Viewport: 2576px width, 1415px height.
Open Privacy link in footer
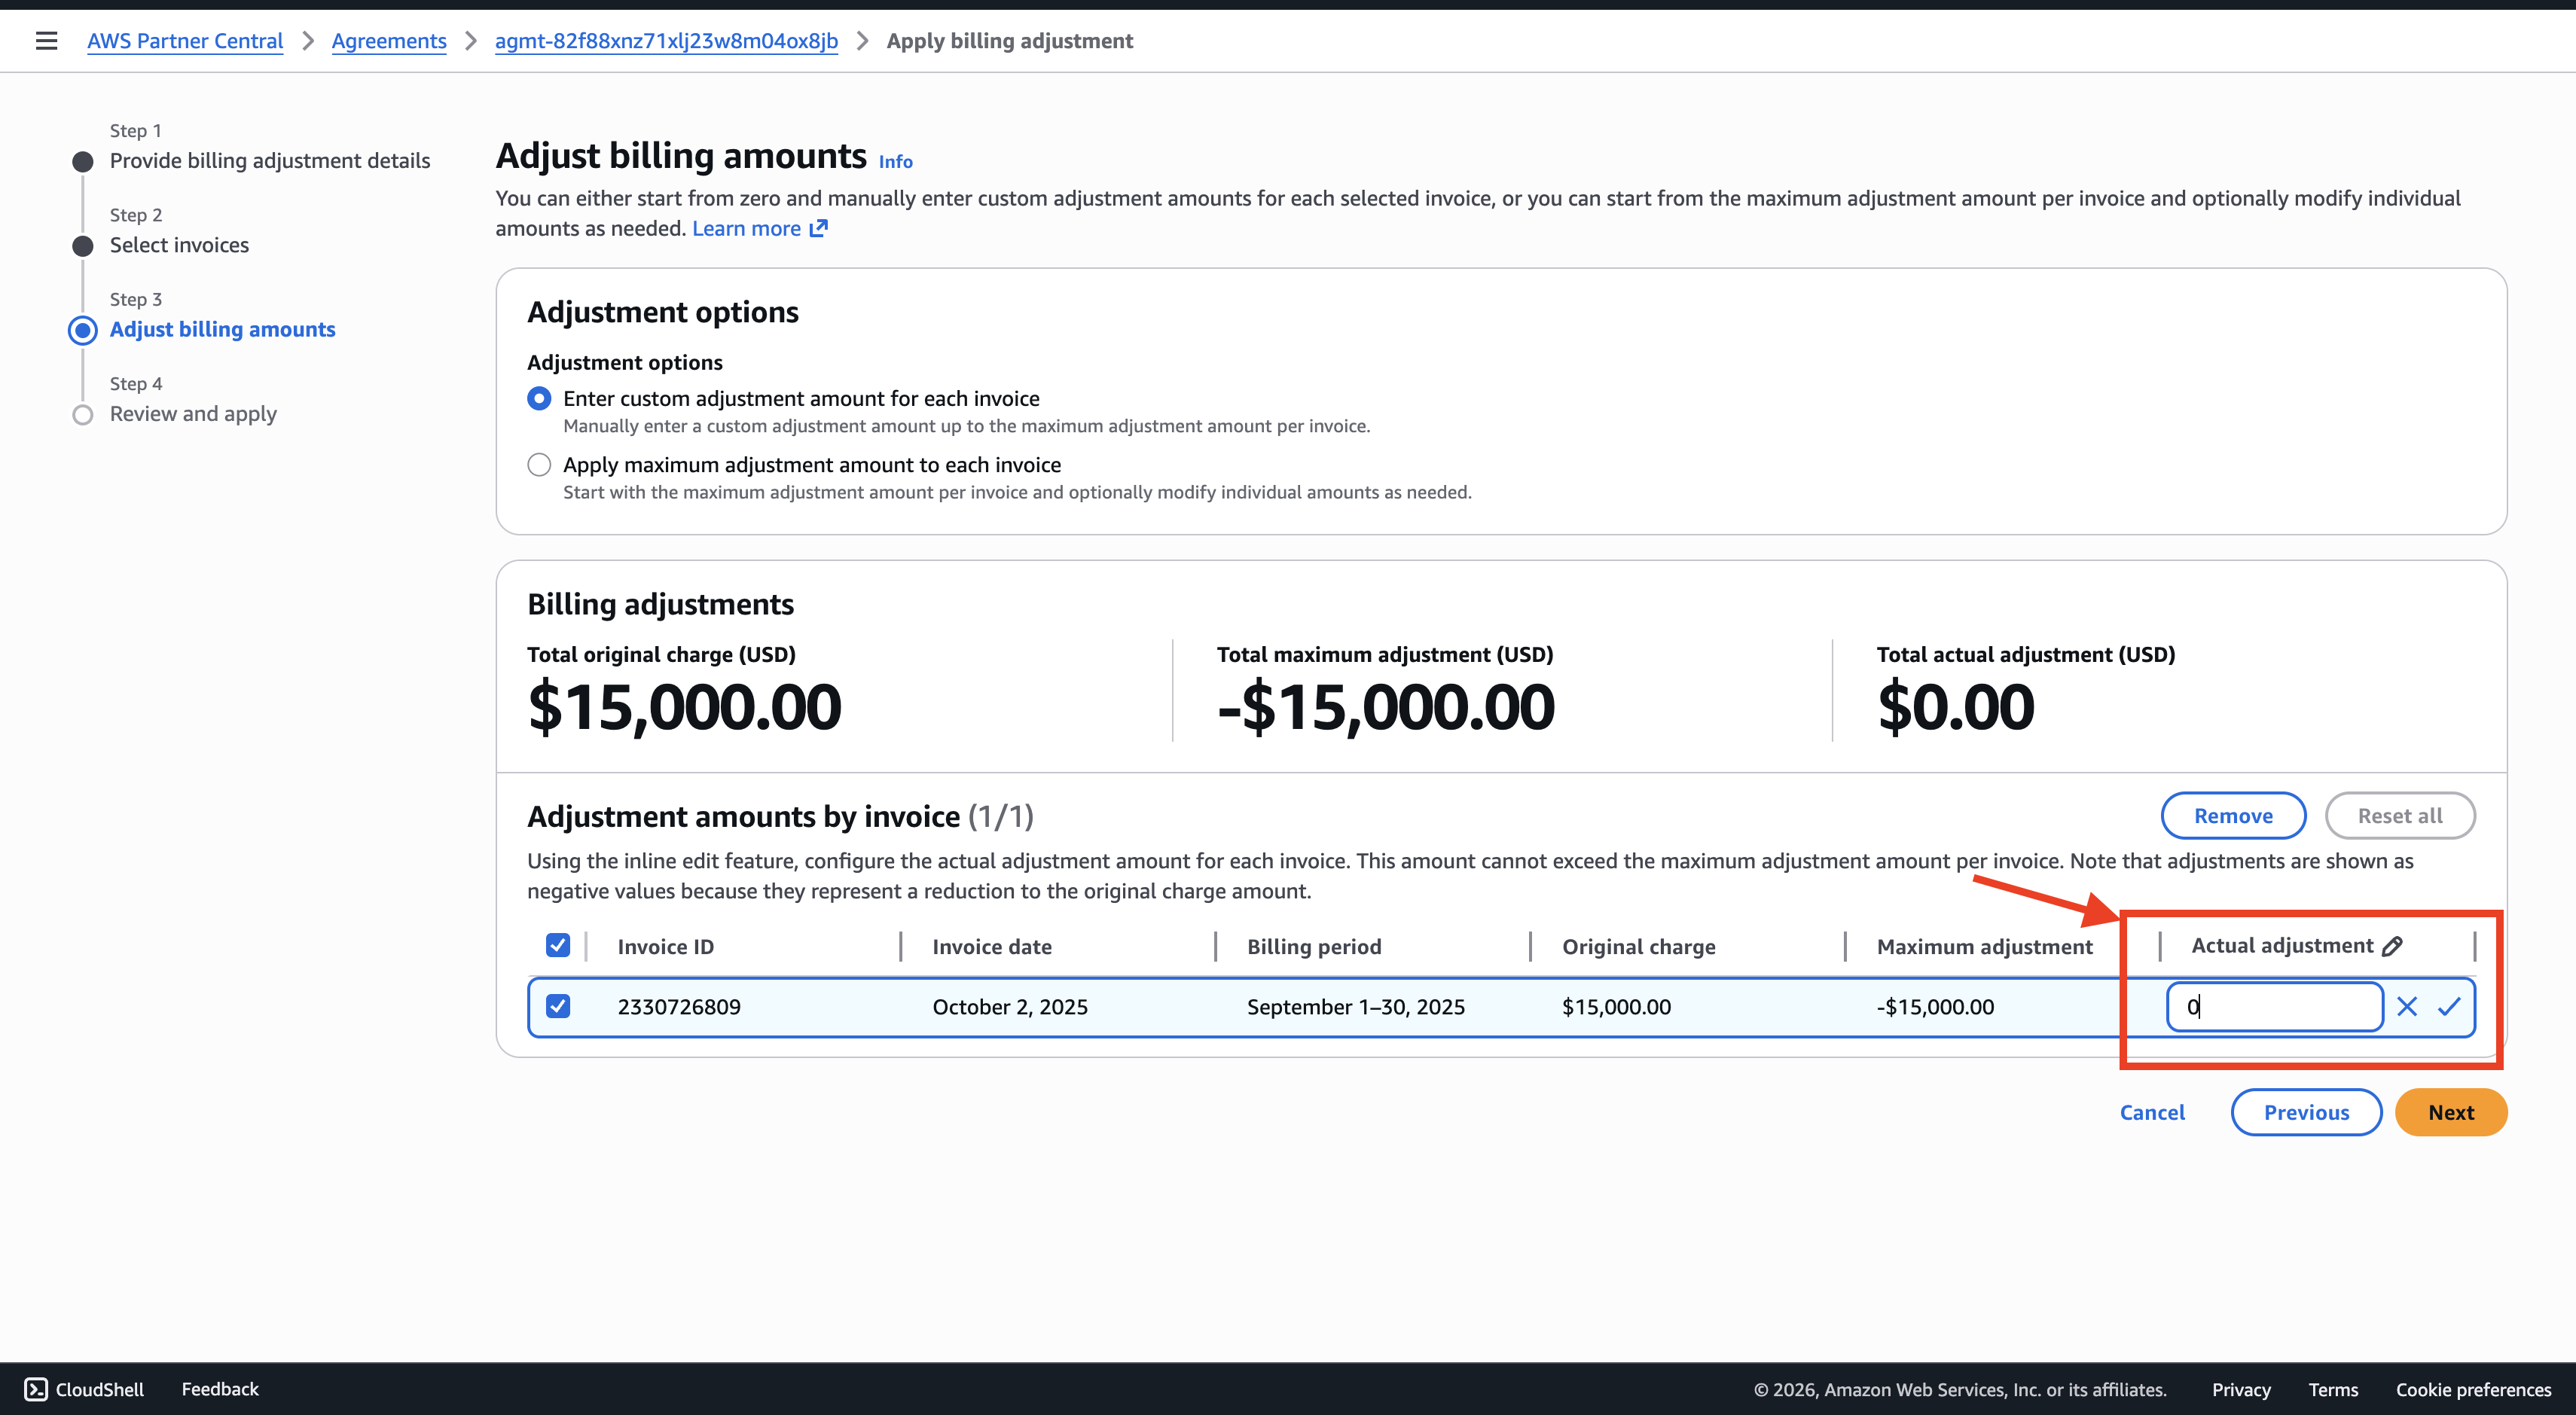click(2241, 1390)
